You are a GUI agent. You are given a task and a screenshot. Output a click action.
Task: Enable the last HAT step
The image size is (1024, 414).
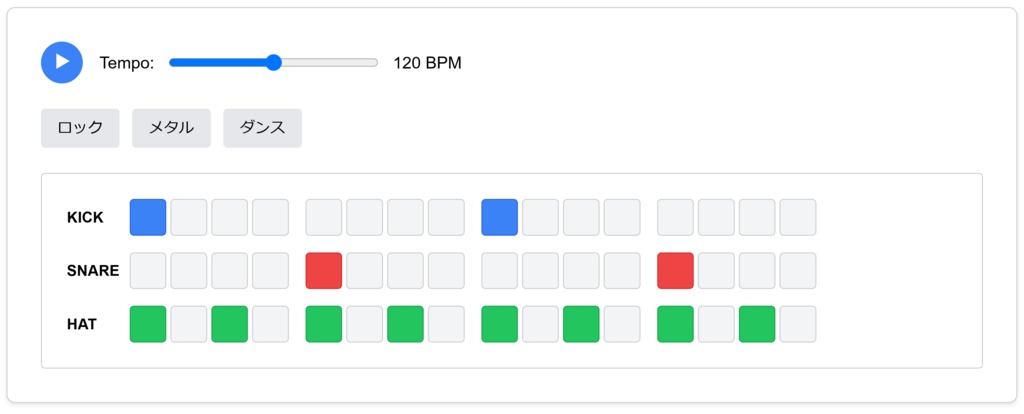[x=798, y=324]
